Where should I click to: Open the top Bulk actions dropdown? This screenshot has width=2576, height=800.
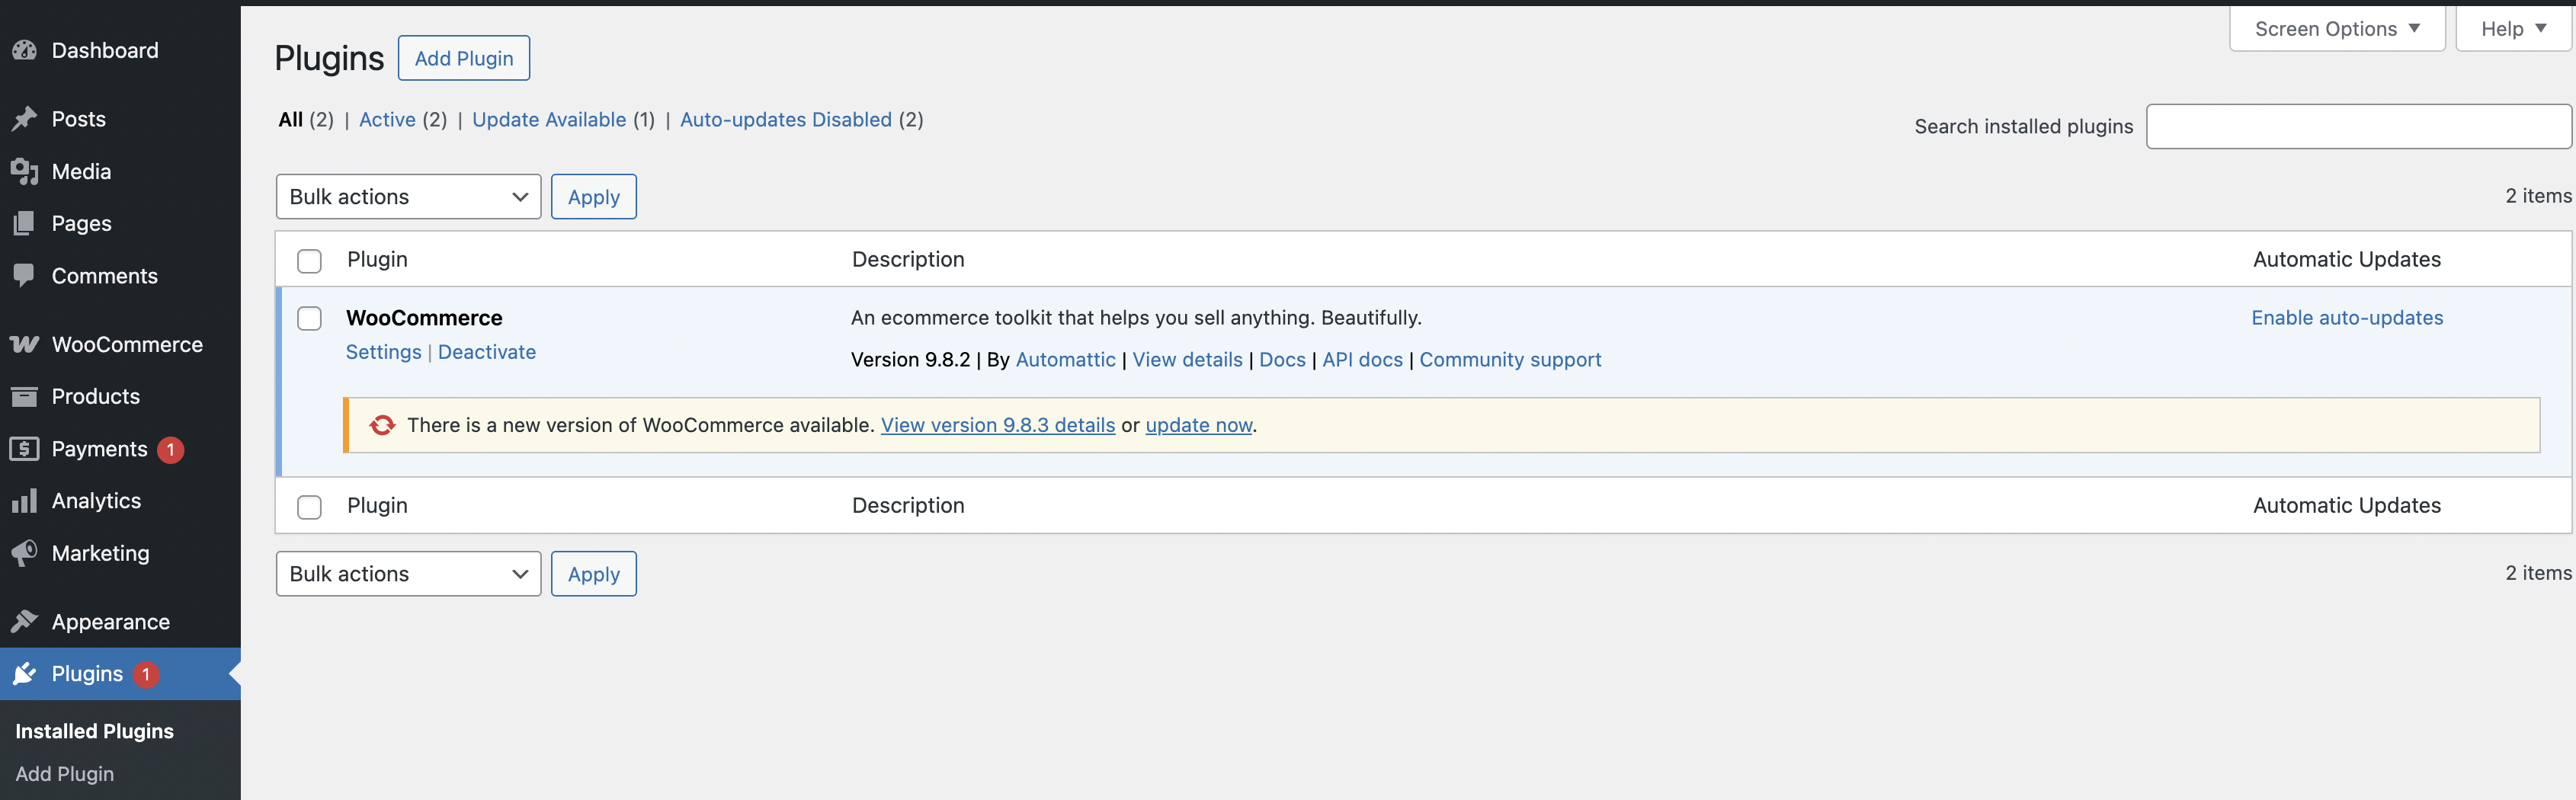pyautogui.click(x=408, y=197)
